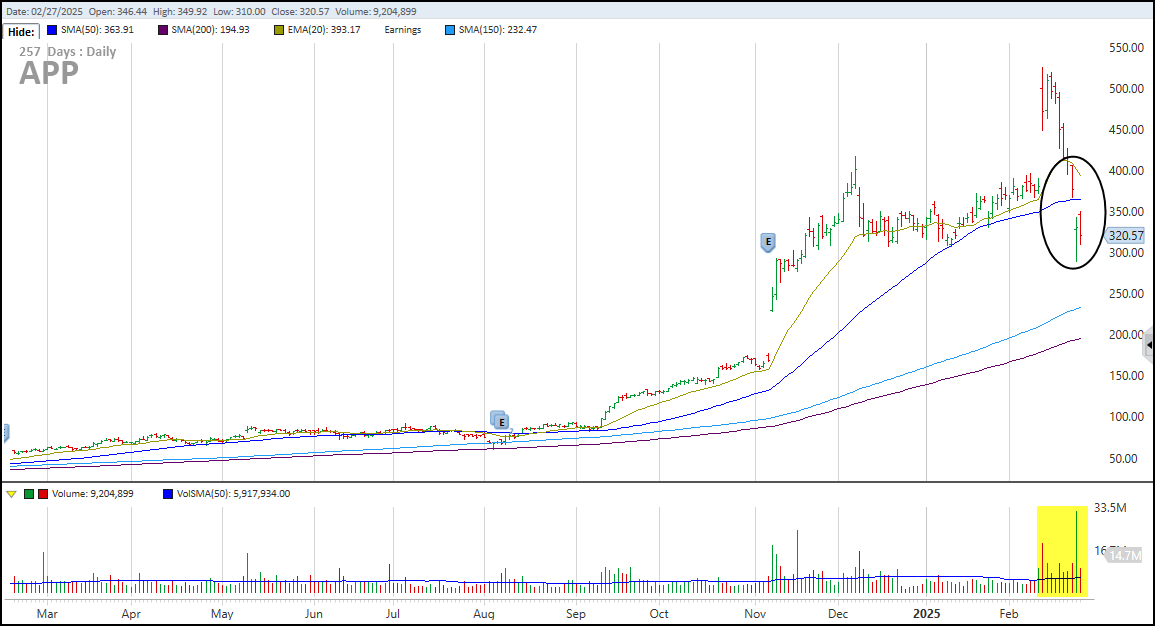Click the August earnings E marker
This screenshot has width=1155, height=626.
pos(501,421)
